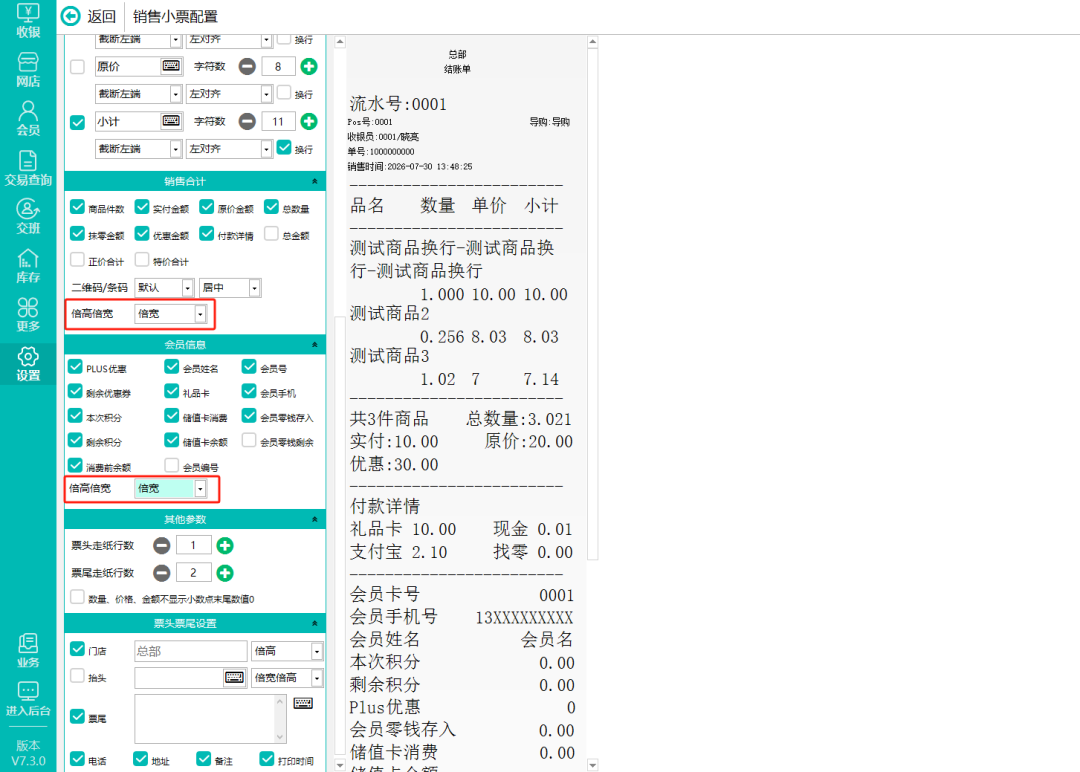
Task: Click 进入后台 enter backend icon
Action: pyautogui.click(x=28, y=700)
